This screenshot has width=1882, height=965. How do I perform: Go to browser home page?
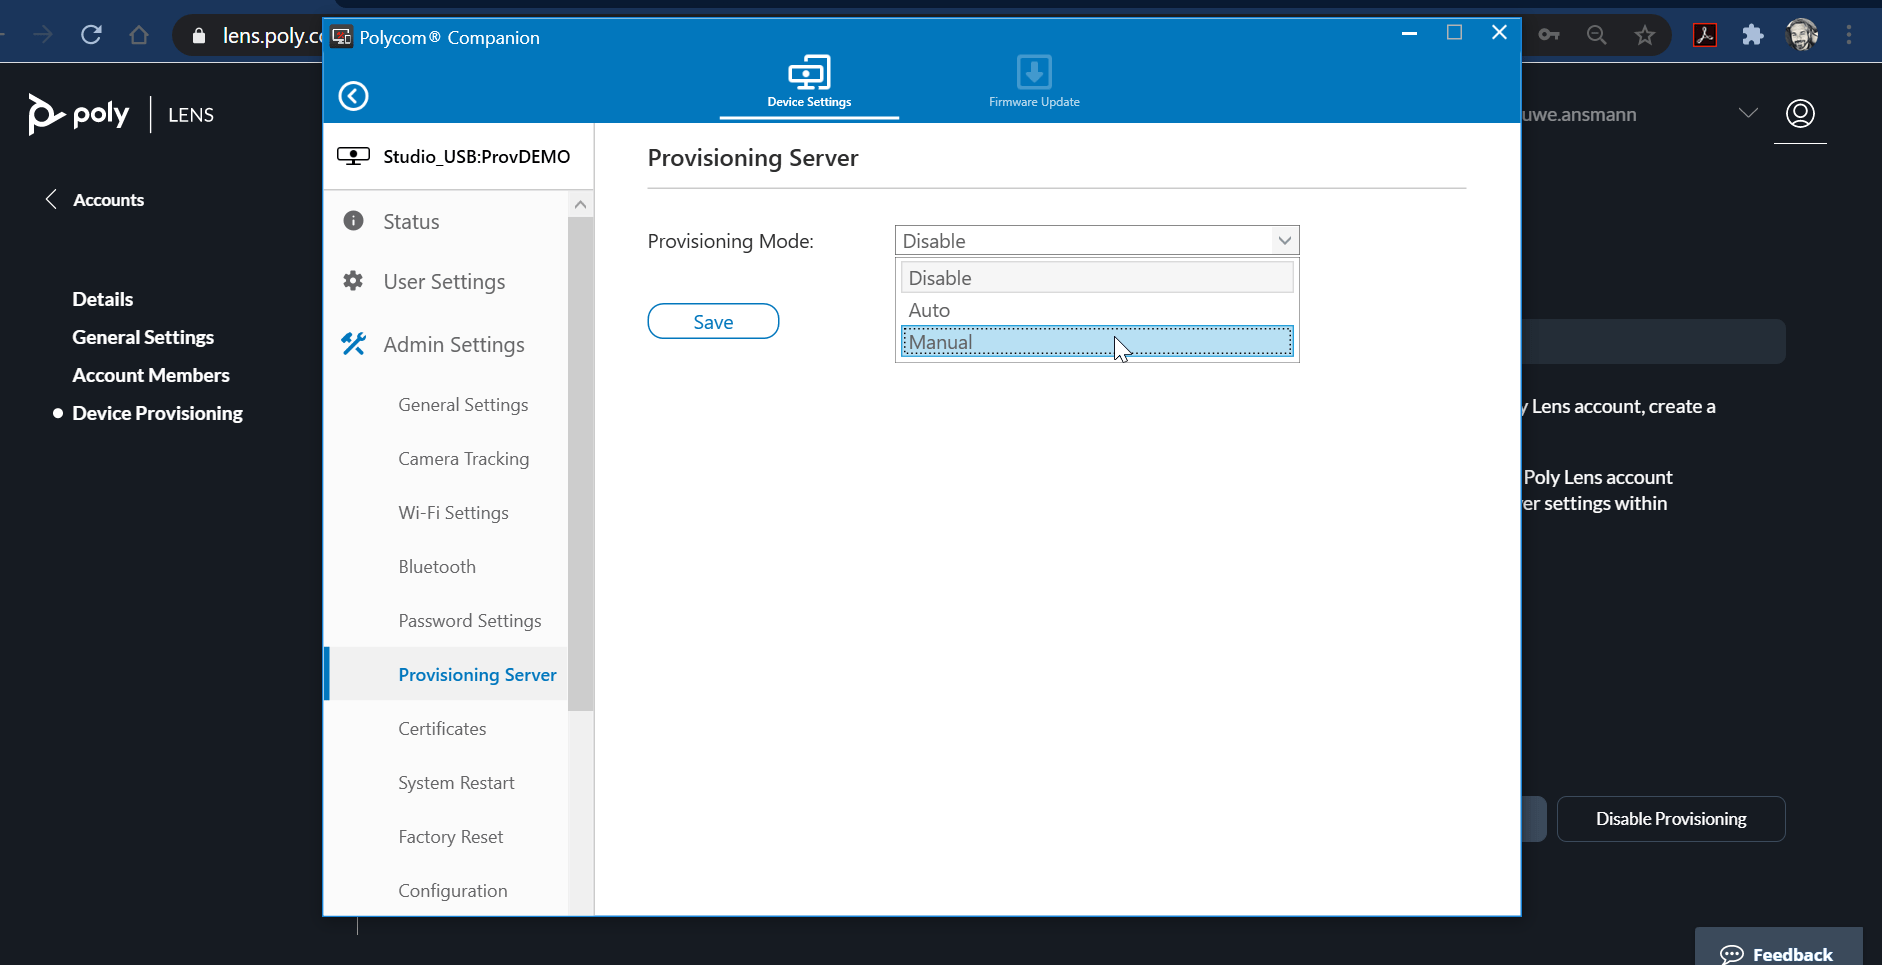coord(139,35)
